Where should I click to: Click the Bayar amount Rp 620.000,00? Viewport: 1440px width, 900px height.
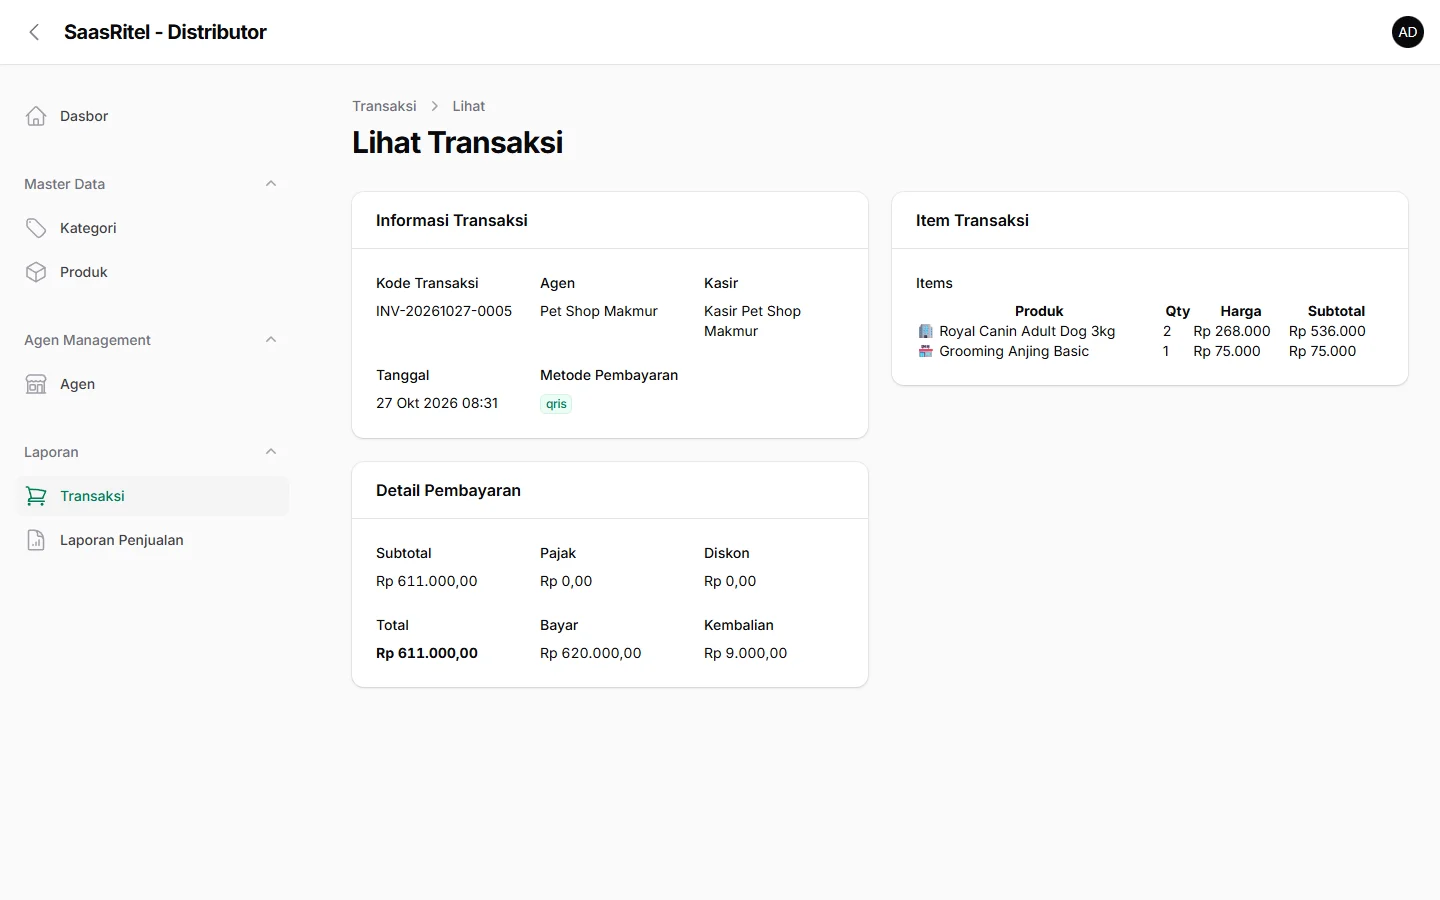[x=591, y=653]
